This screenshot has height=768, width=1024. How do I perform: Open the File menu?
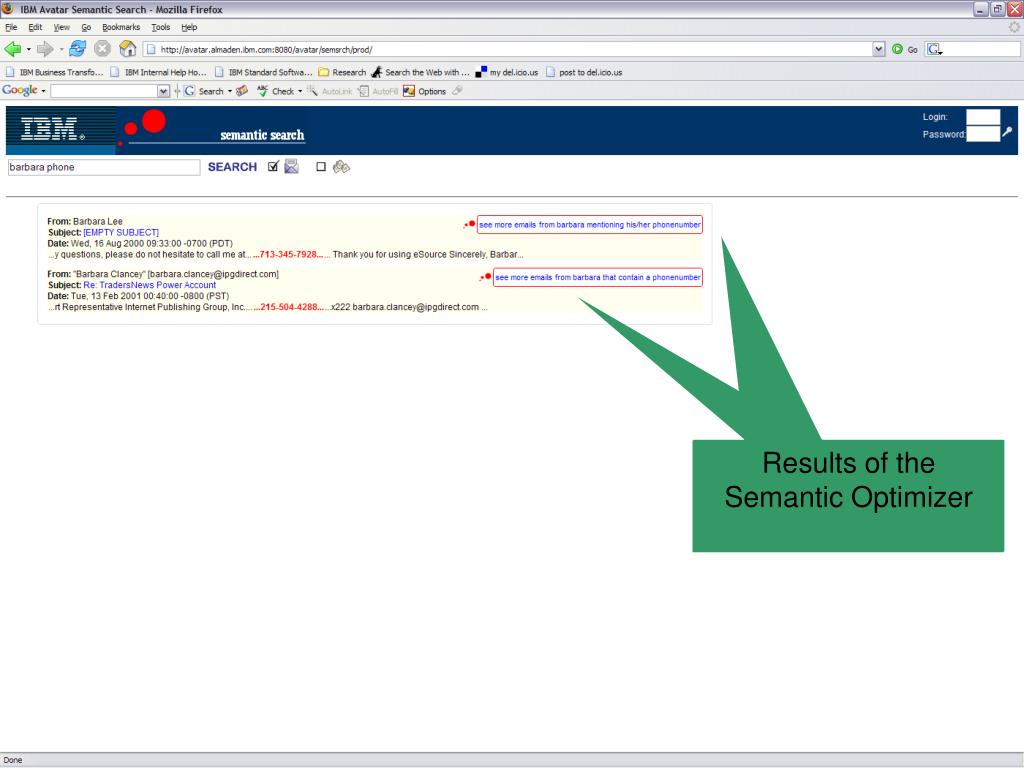11,27
